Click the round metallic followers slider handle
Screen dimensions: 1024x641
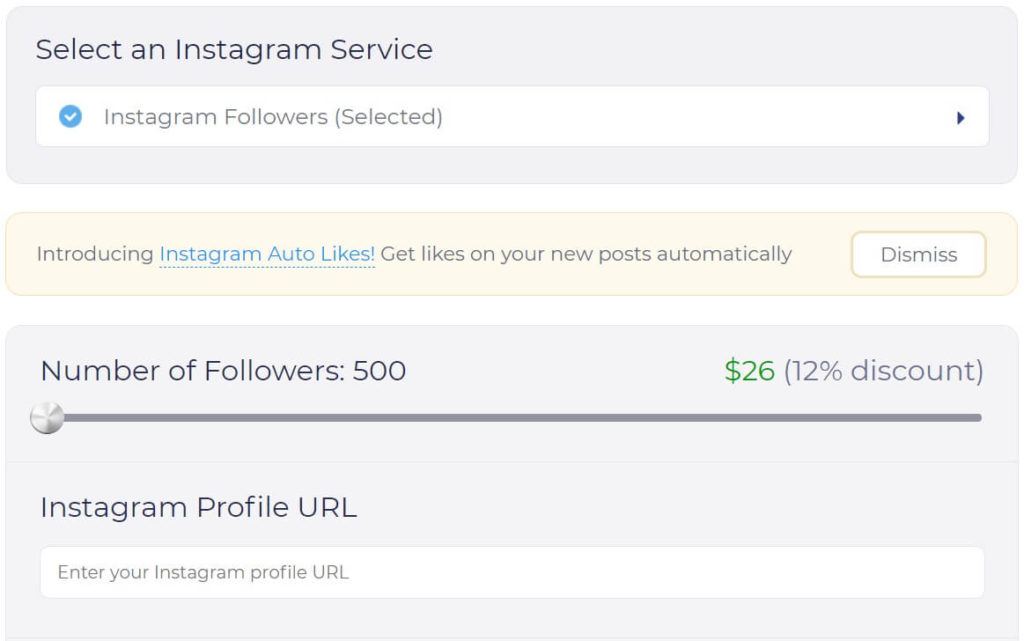click(48, 418)
